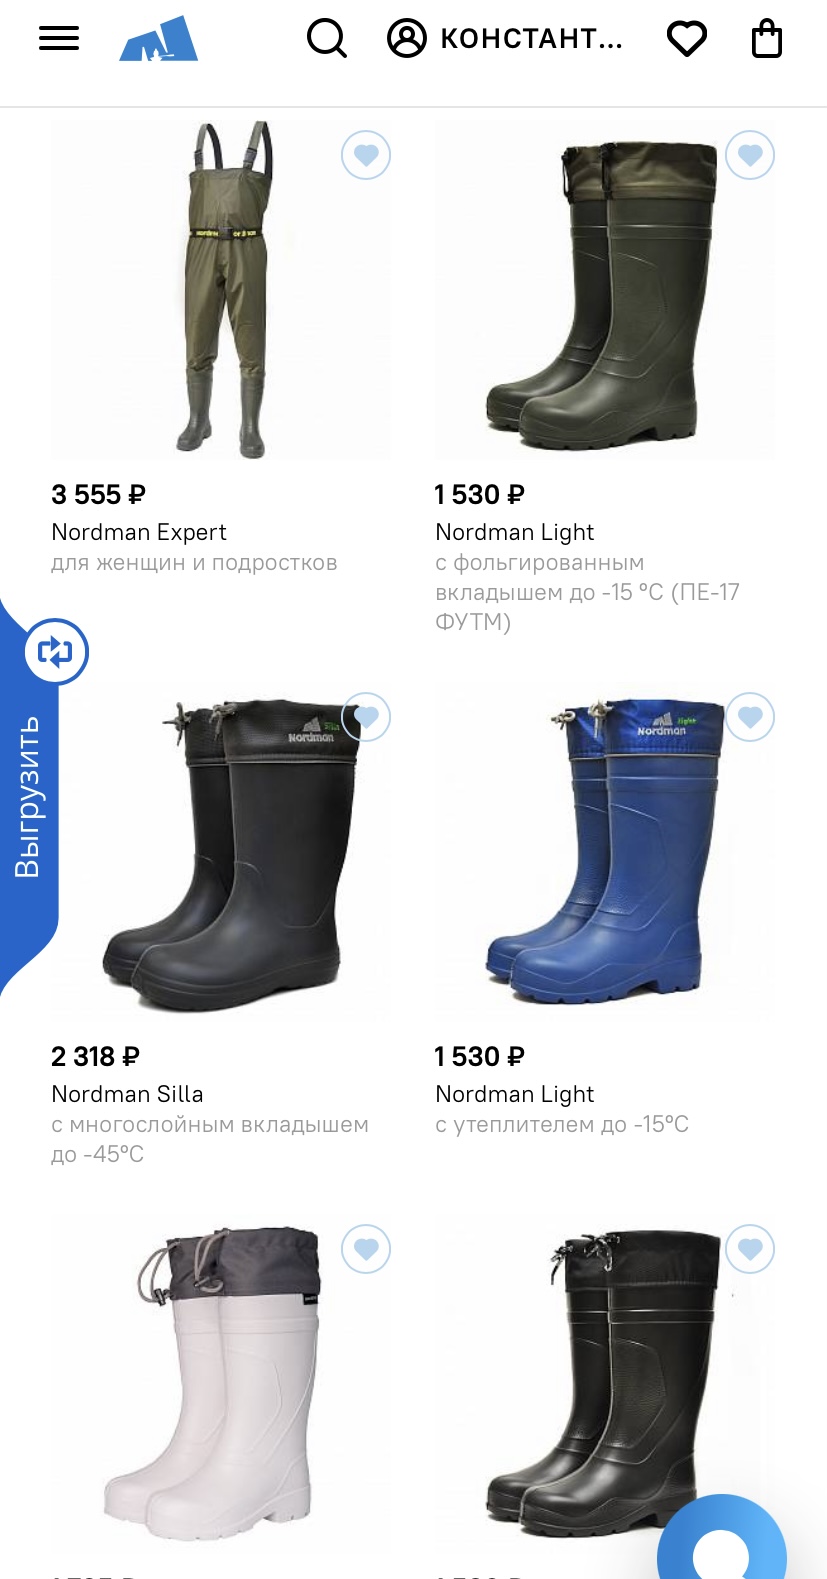Click the blue mountain store logo

pyautogui.click(x=158, y=39)
